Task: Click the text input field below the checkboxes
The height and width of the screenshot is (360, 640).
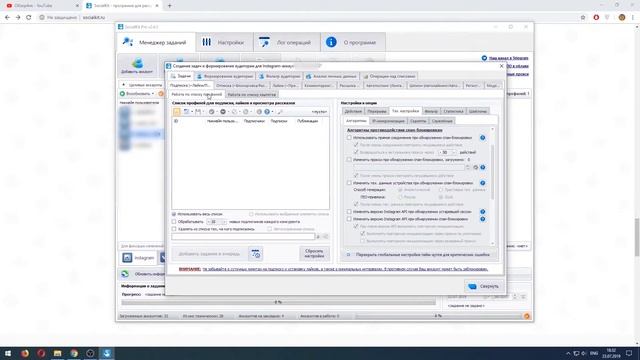Action: (243, 237)
